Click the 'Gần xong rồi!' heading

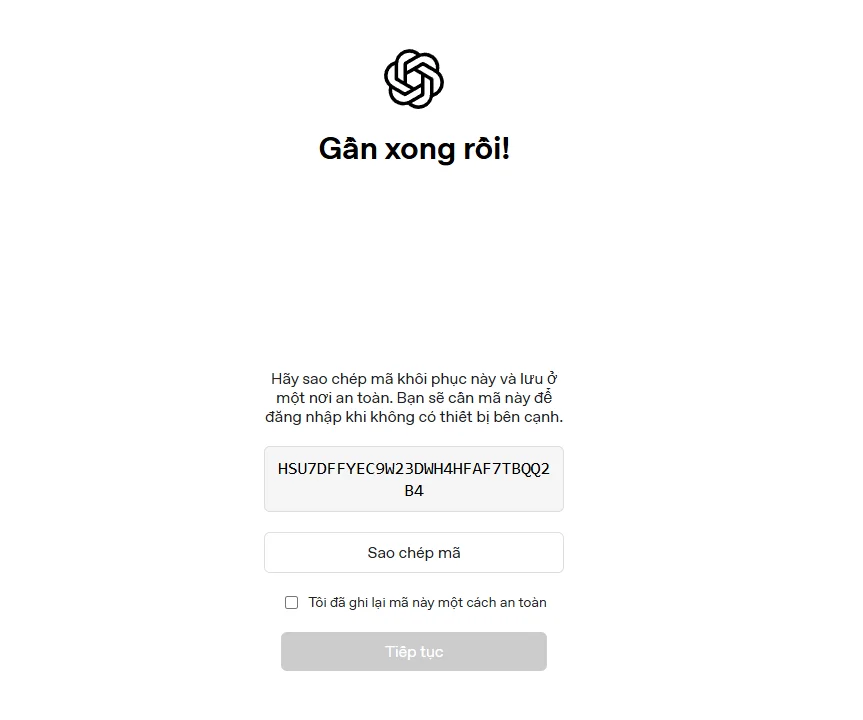point(414,149)
